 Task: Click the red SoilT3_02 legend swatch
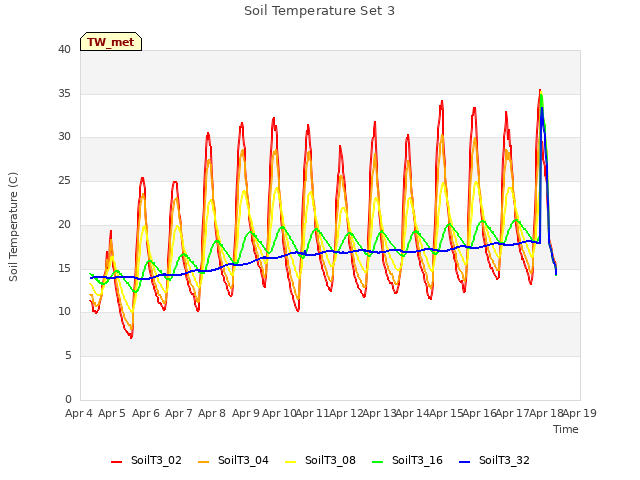(116, 462)
